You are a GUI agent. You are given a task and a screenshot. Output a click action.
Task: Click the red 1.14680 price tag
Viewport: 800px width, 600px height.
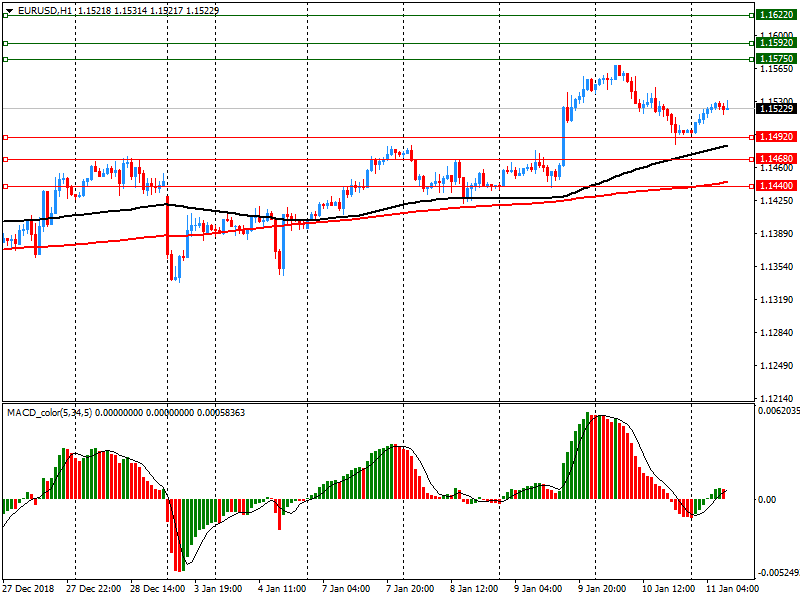click(x=776, y=159)
